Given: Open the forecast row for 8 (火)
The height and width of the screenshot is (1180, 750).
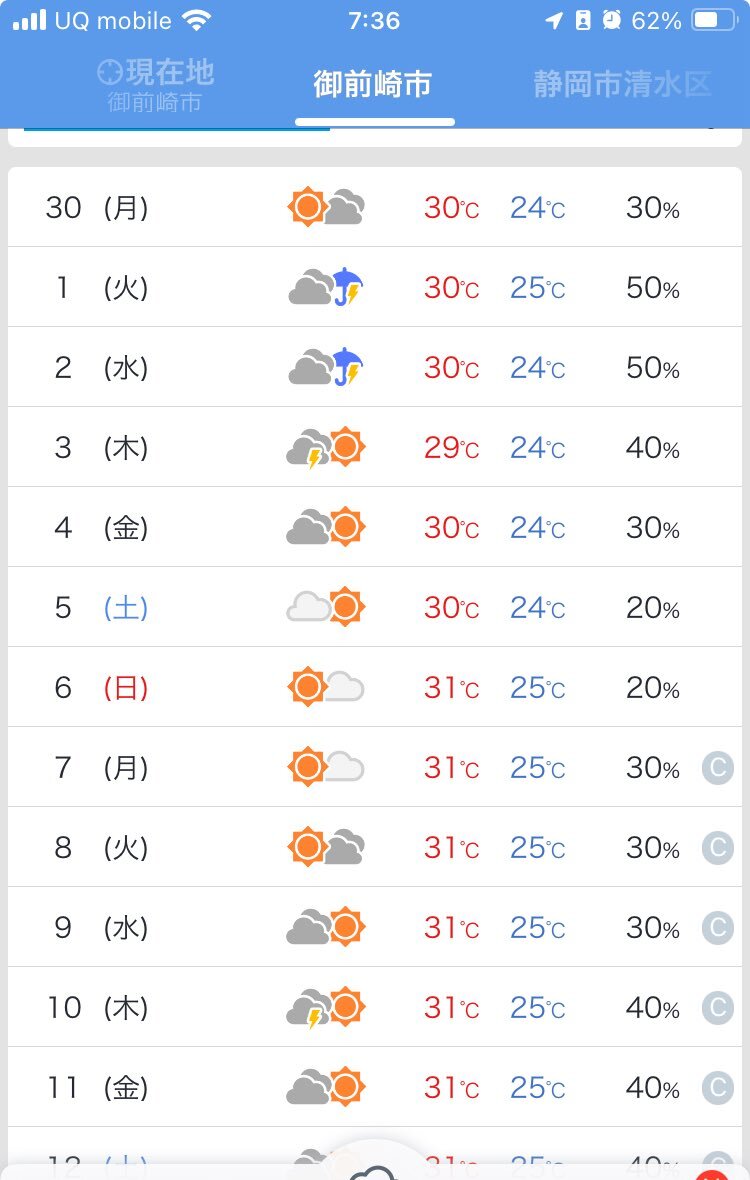Looking at the screenshot, I should [x=375, y=847].
